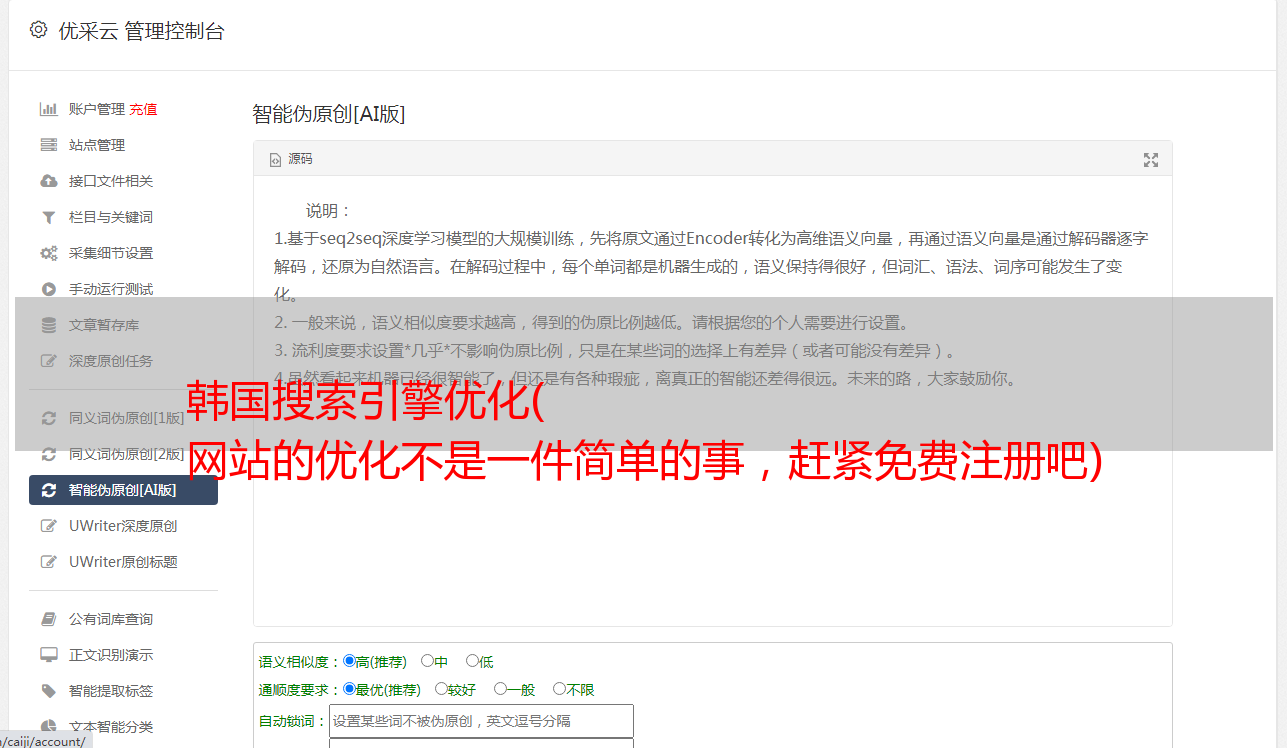Click the bar chart icon for 账户管理
Screen dimensions: 1287x748
click(48, 109)
